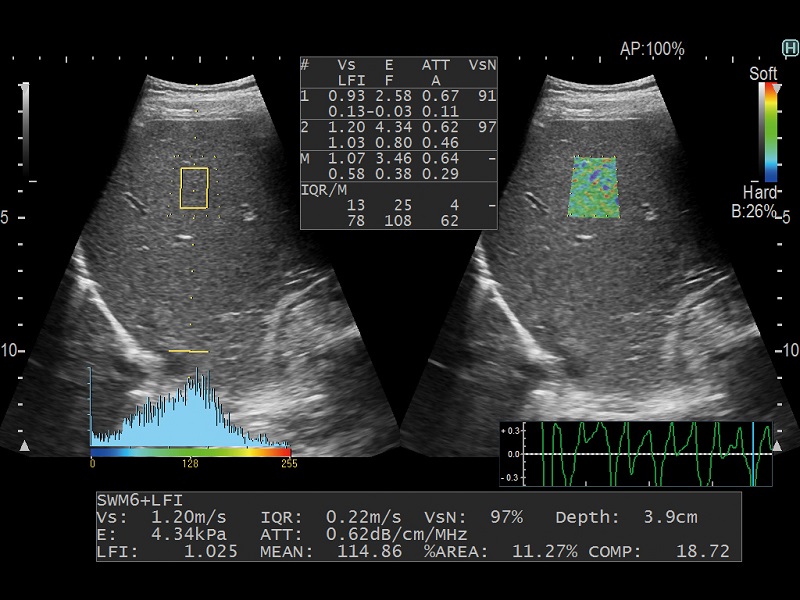
Task: Click the colored elastography map on right image
Action: coord(594,187)
